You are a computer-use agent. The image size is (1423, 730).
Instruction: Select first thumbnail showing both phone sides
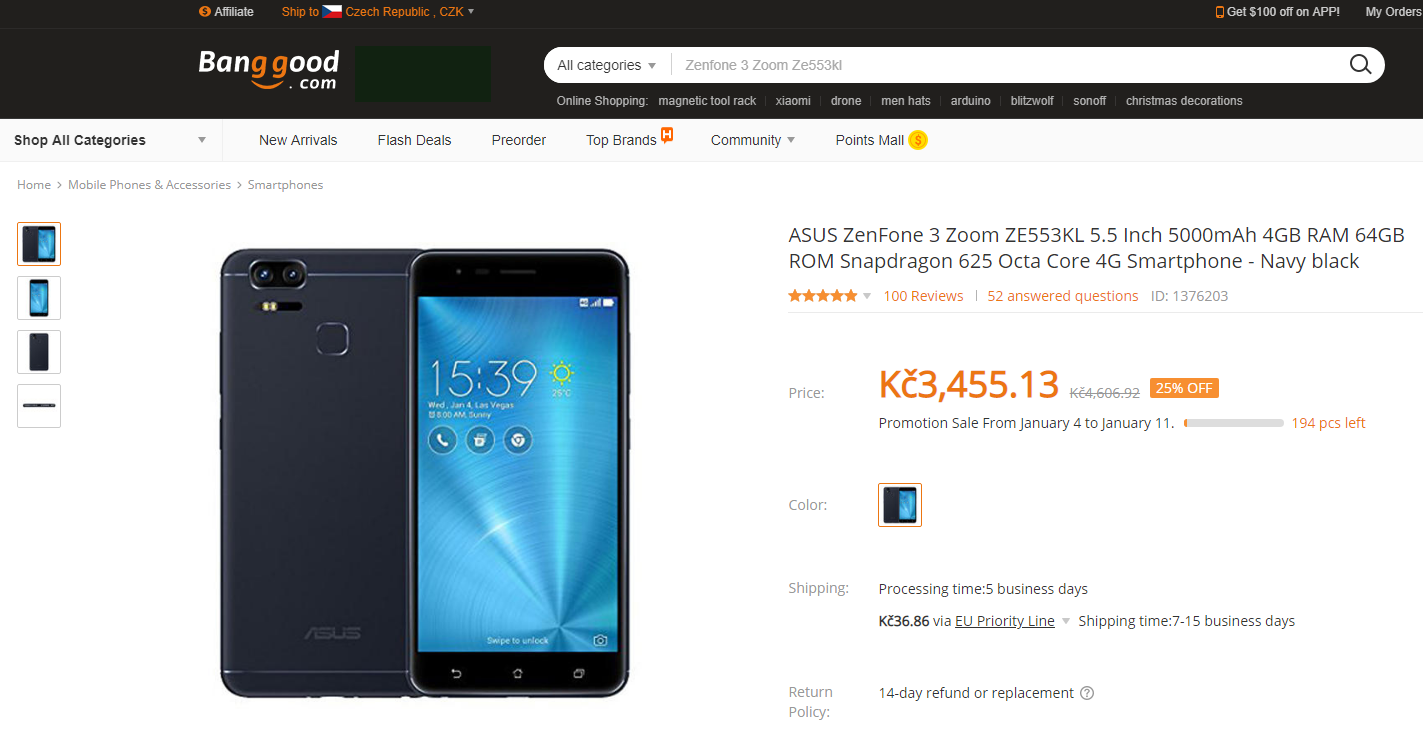point(39,244)
